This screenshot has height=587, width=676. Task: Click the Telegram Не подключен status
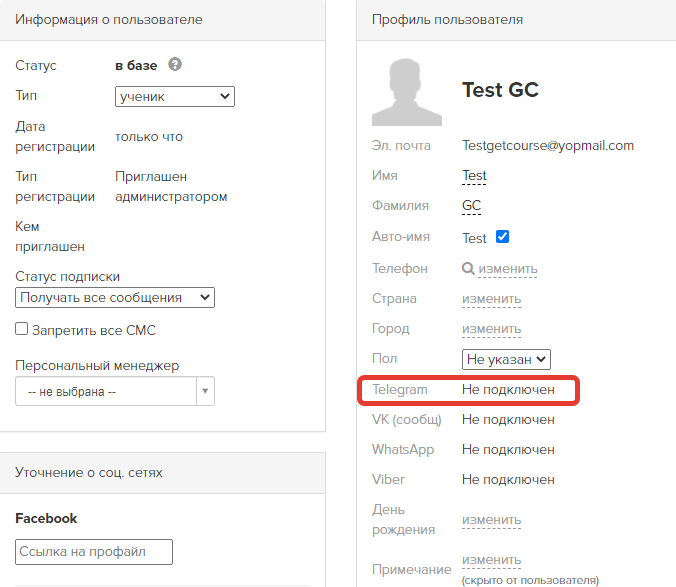(x=508, y=390)
